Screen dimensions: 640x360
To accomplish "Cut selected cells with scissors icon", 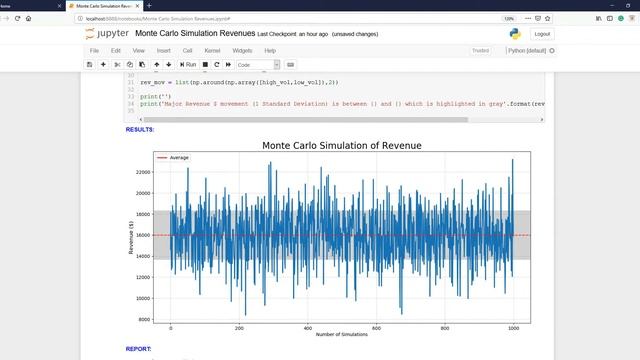I will [117, 64].
